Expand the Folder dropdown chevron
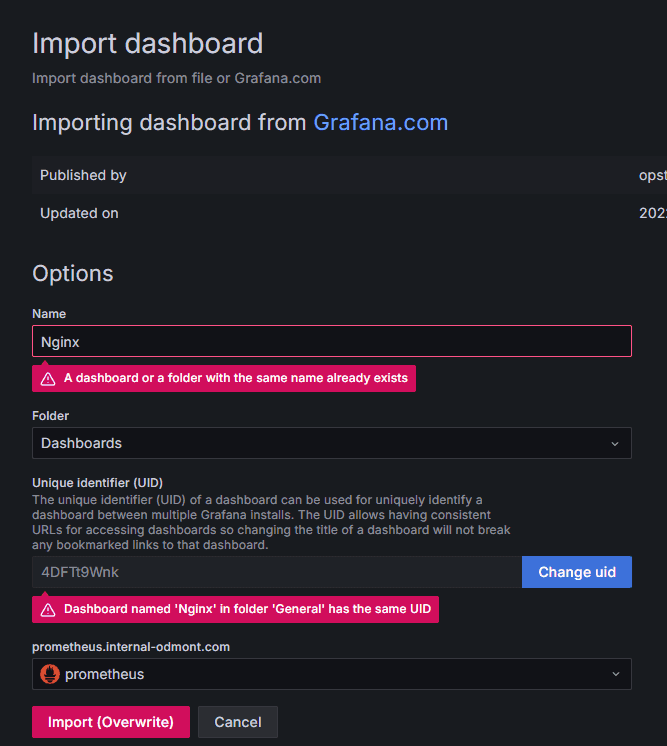The image size is (667, 746). (x=615, y=443)
